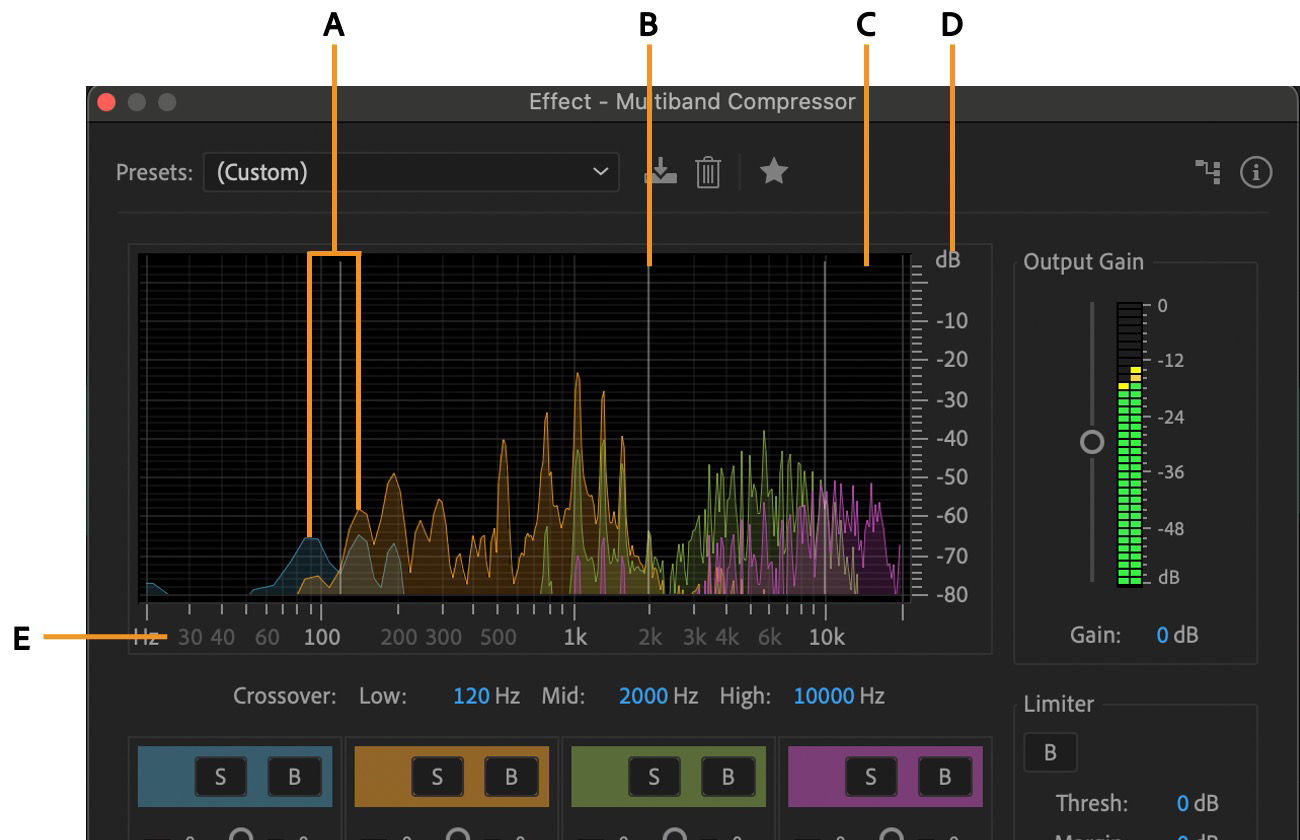Screen dimensions: 1300x840
Task: Open the Presets dropdown
Action: [410, 172]
